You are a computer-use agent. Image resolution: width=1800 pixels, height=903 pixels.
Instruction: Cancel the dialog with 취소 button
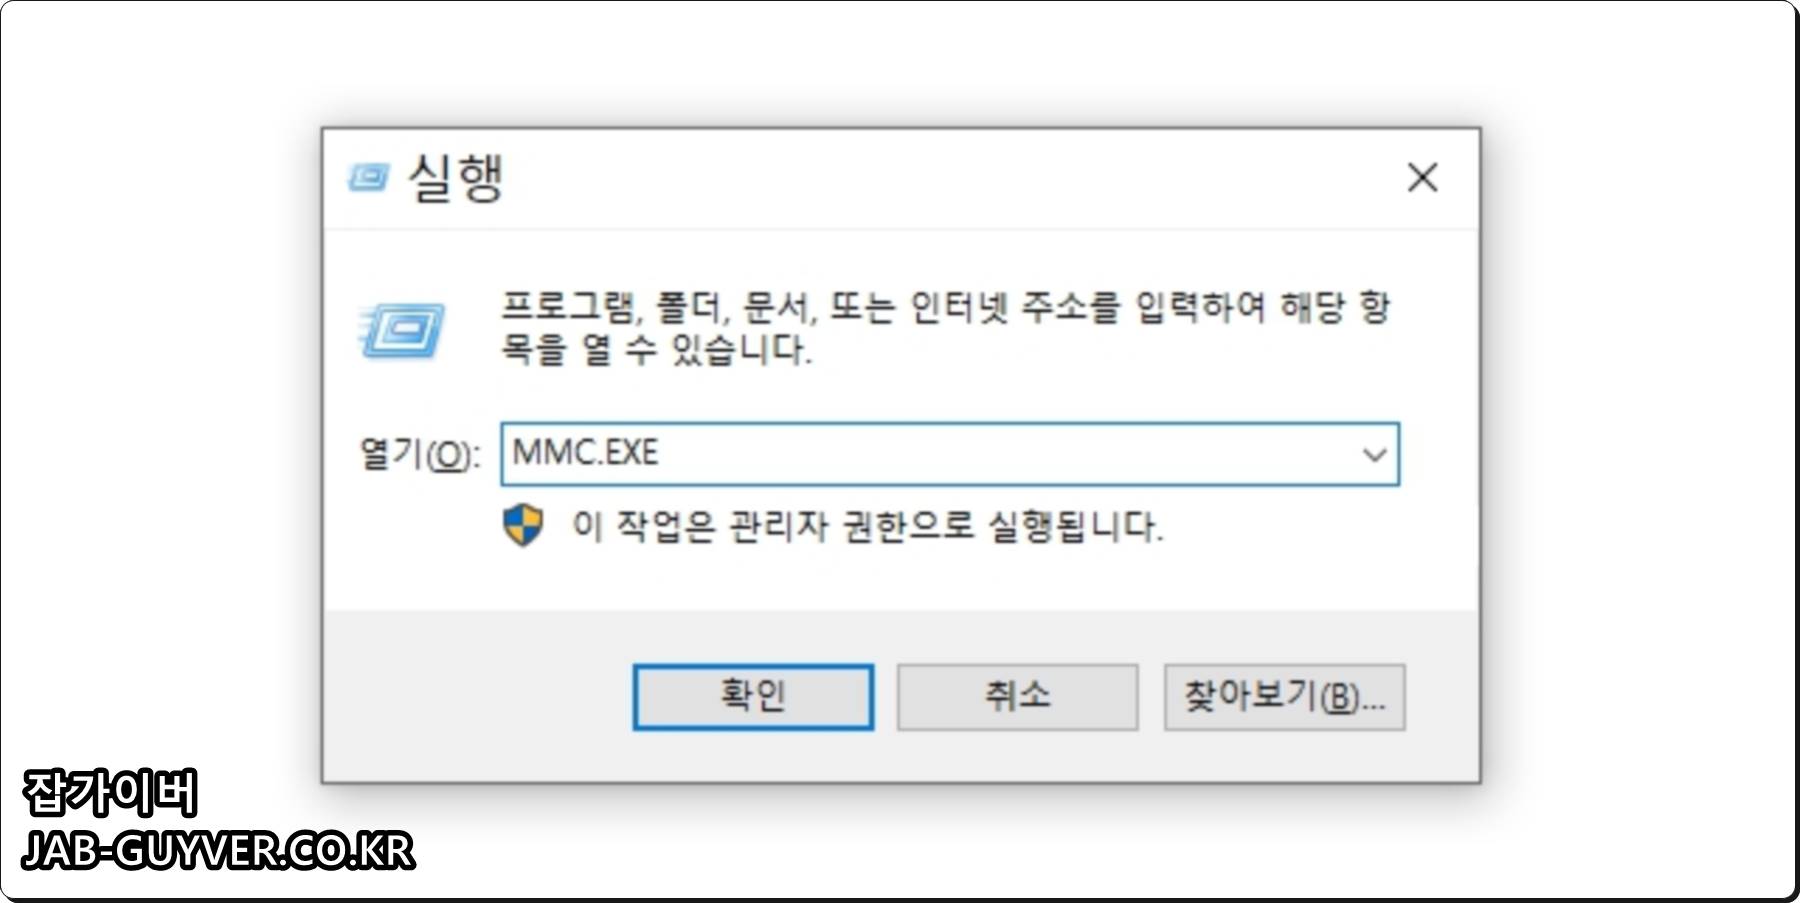1017,697
